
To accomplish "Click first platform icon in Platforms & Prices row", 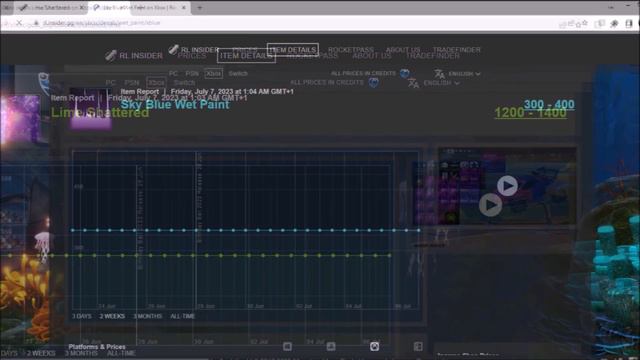I will 287,347.
